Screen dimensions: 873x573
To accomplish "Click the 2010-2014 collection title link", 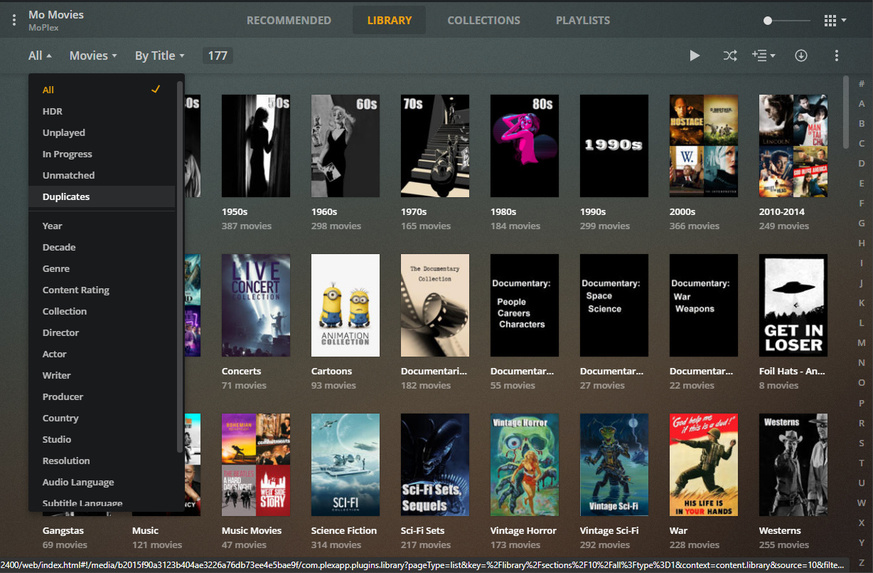I will (782, 212).
